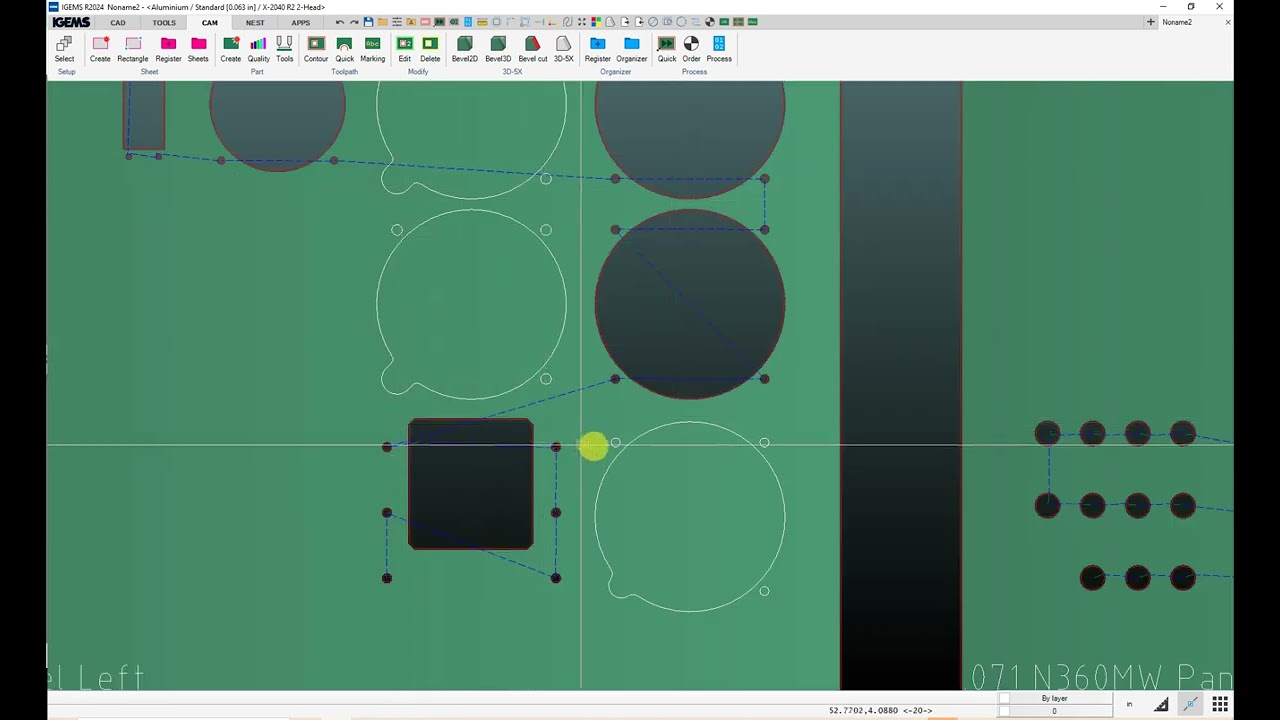Select the Marking tool
Image resolution: width=1280 pixels, height=720 pixels.
click(372, 49)
